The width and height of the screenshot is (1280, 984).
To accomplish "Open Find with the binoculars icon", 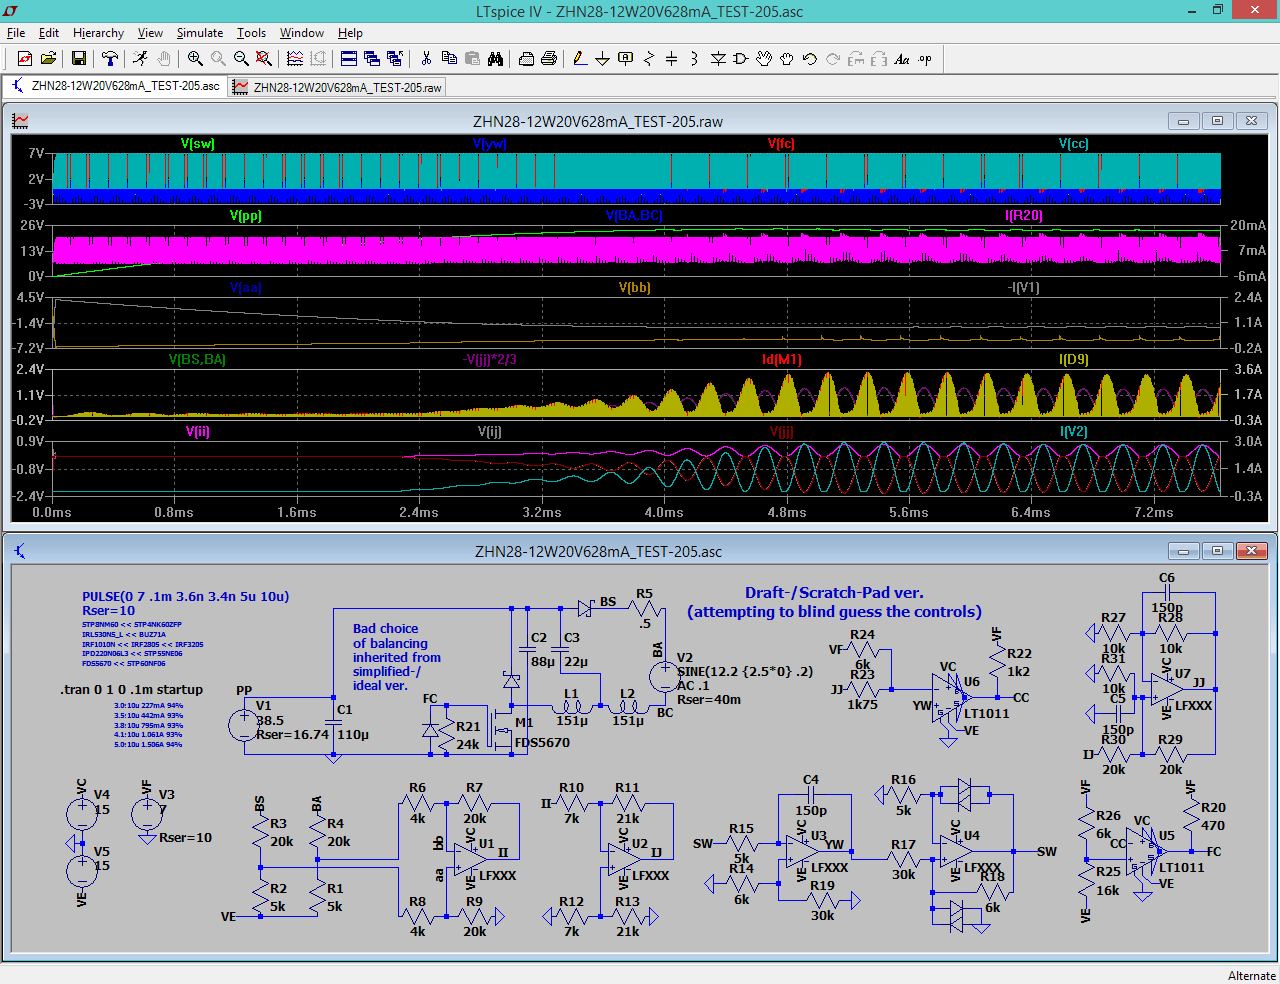I will (x=495, y=59).
